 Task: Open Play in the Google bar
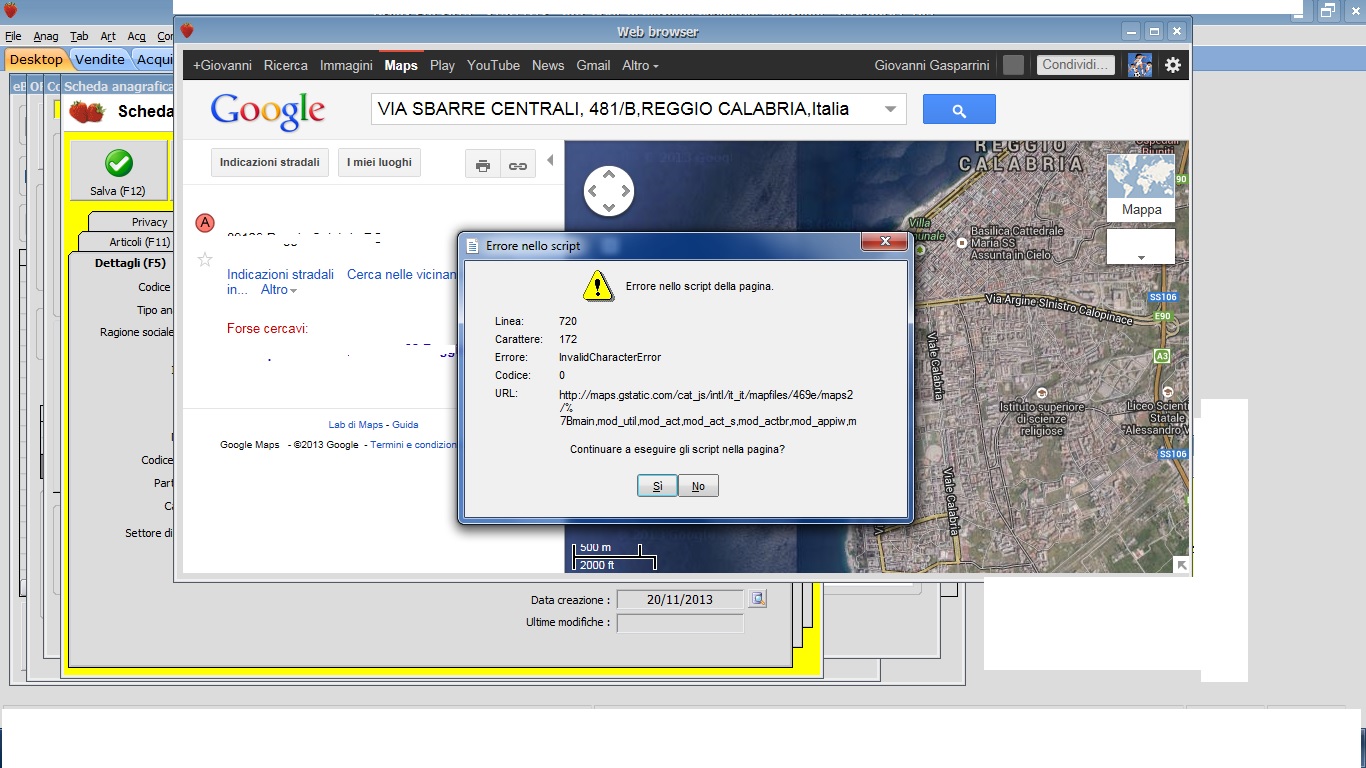tap(442, 65)
